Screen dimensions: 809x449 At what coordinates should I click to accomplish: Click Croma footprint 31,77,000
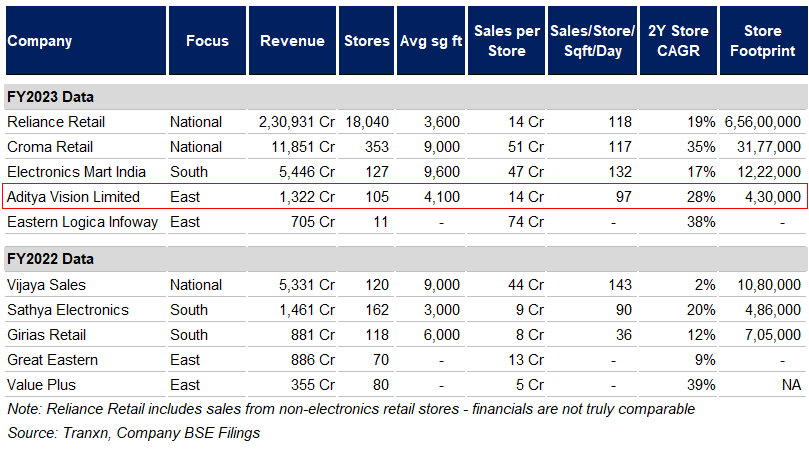point(769,147)
